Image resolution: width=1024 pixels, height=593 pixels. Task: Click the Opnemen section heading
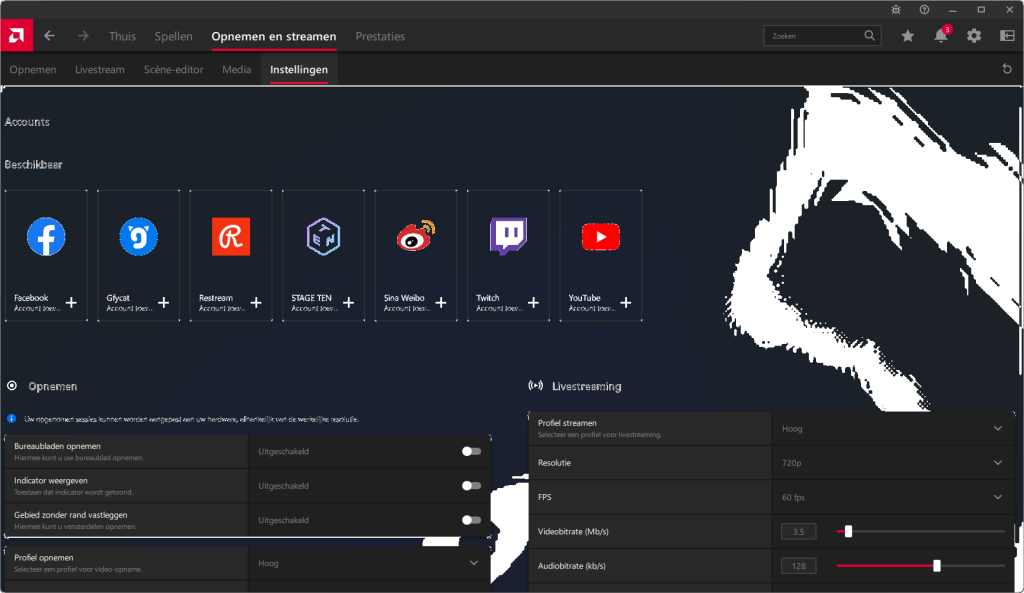click(52, 386)
